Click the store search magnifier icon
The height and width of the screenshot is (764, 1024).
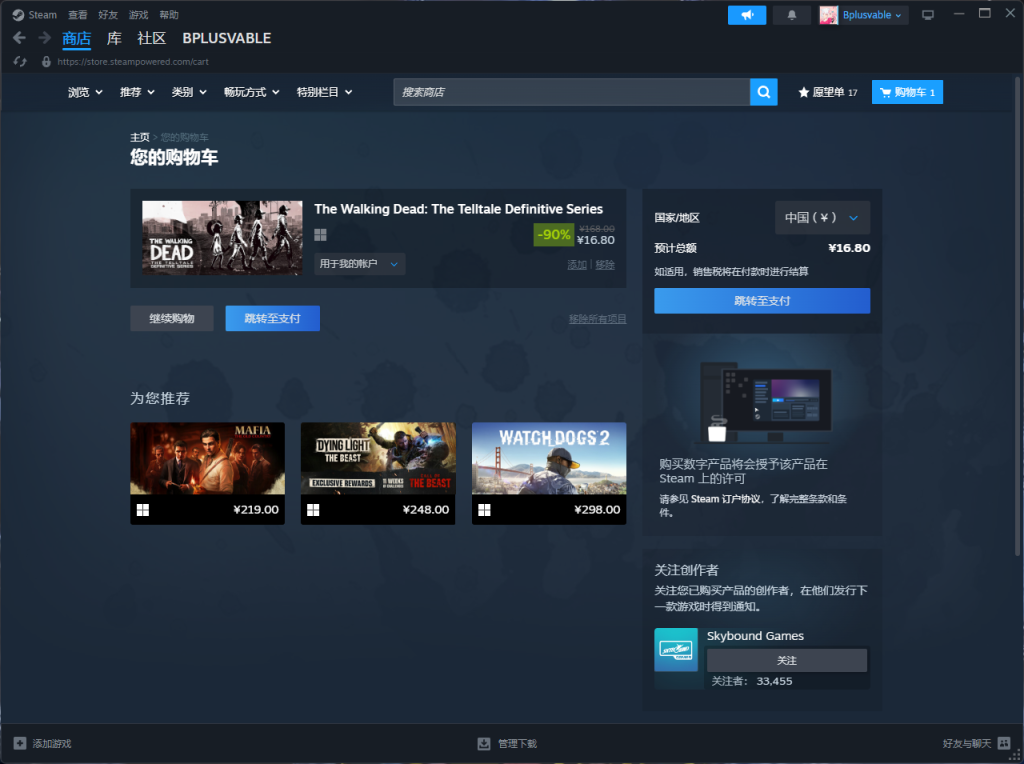tap(763, 91)
